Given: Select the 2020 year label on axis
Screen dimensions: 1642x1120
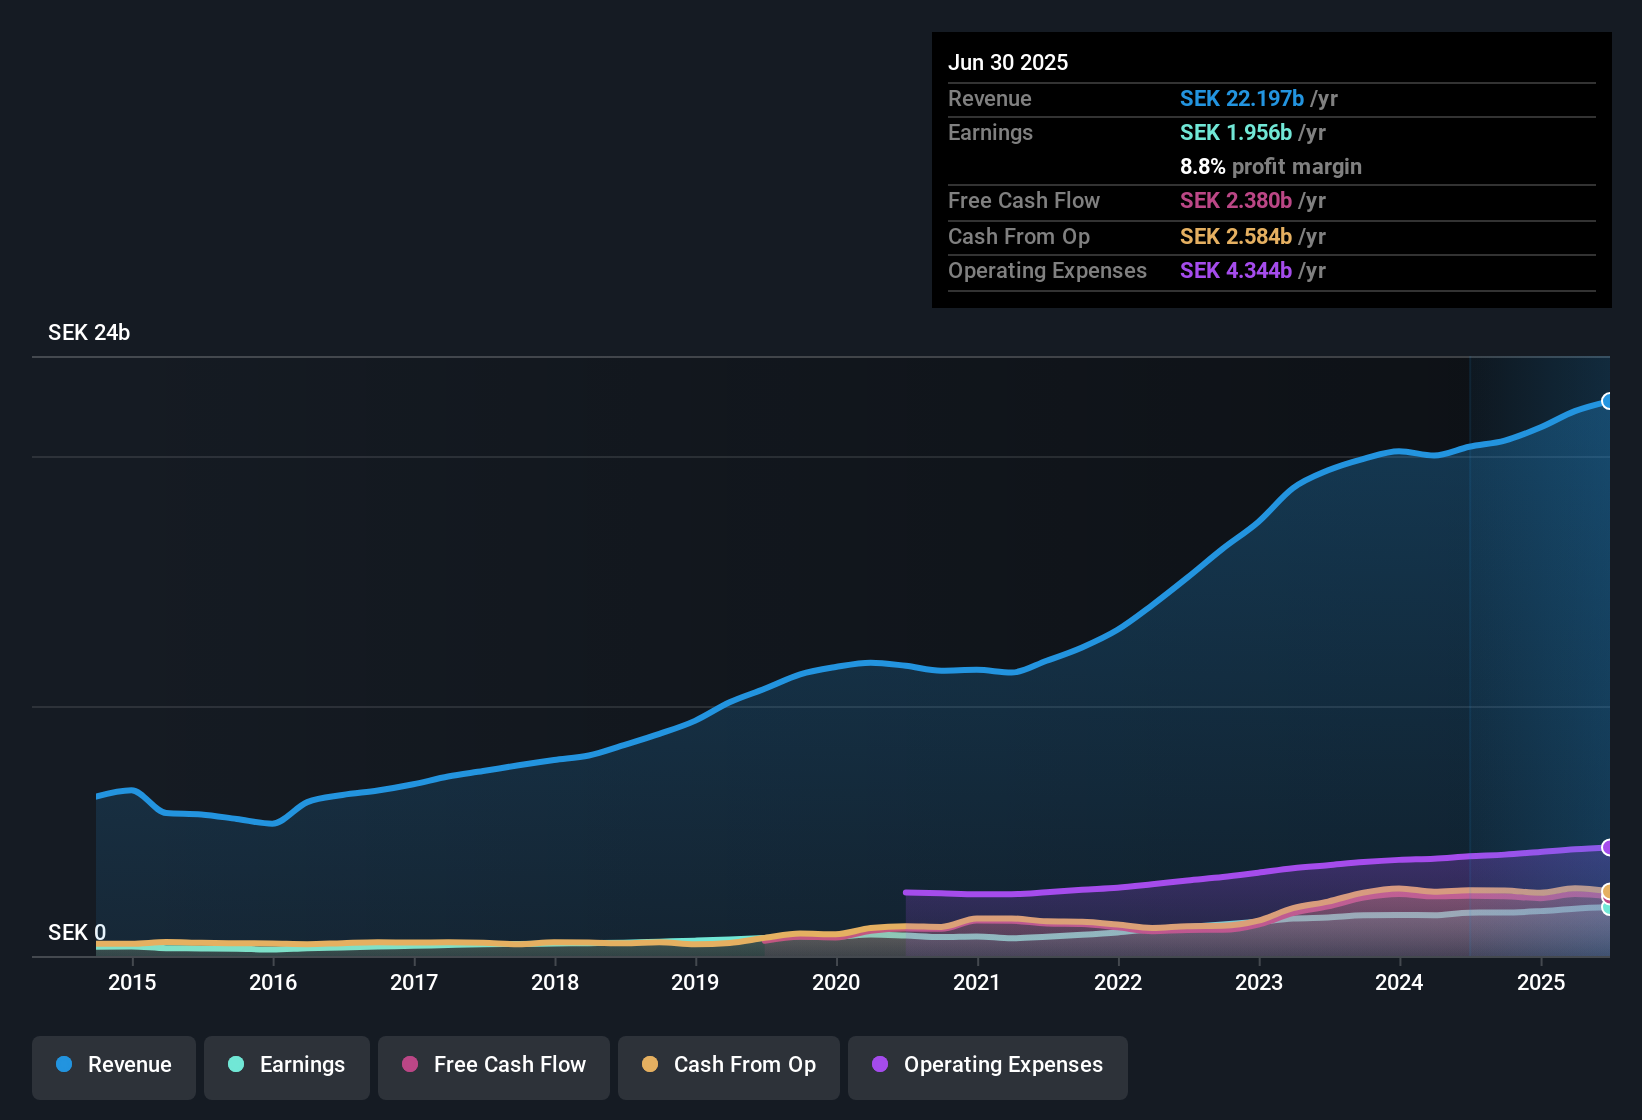Looking at the screenshot, I should coord(836,983).
